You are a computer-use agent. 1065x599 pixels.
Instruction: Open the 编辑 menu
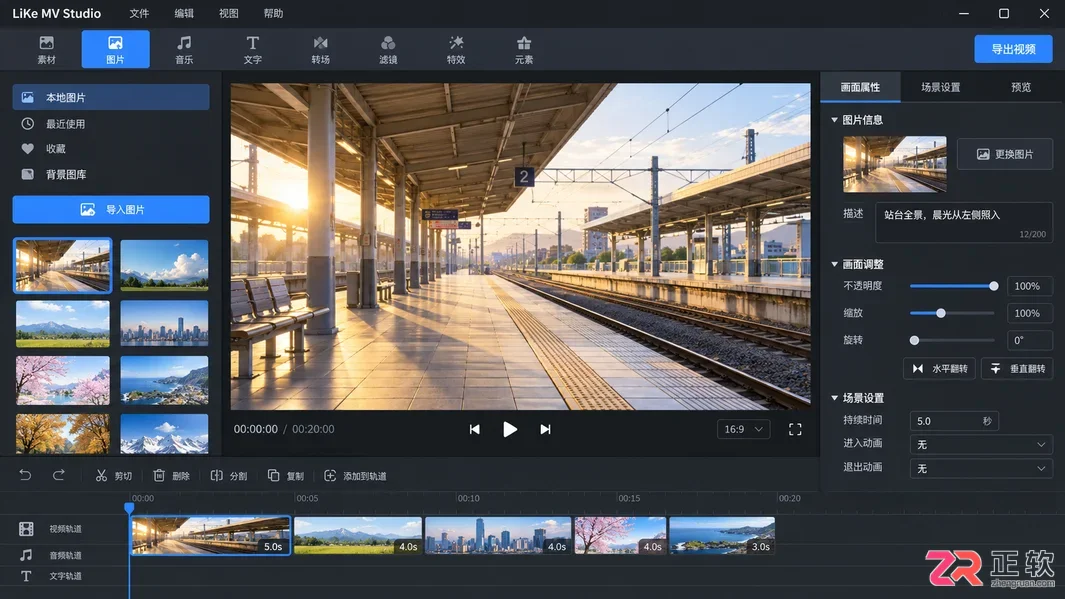(184, 14)
